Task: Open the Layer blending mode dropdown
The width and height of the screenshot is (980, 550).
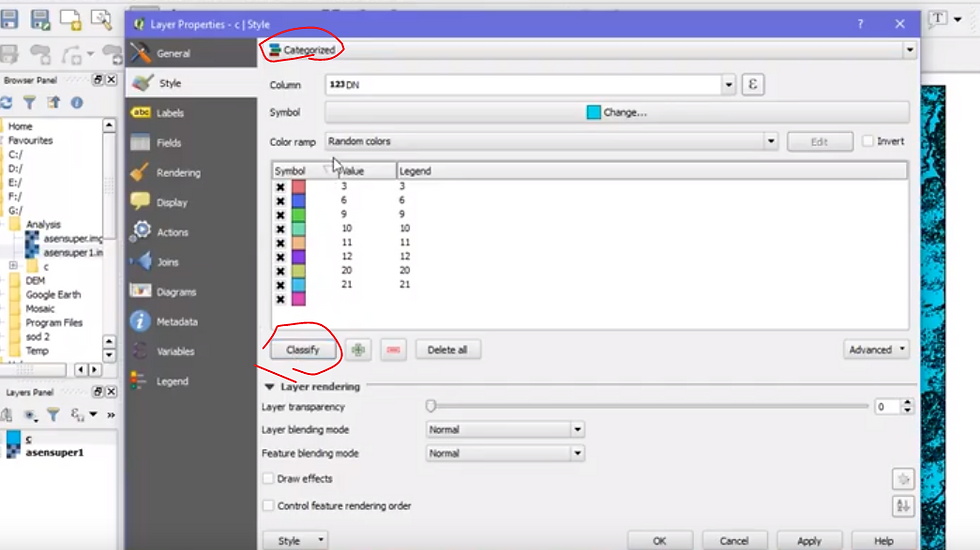Action: pyautogui.click(x=505, y=429)
